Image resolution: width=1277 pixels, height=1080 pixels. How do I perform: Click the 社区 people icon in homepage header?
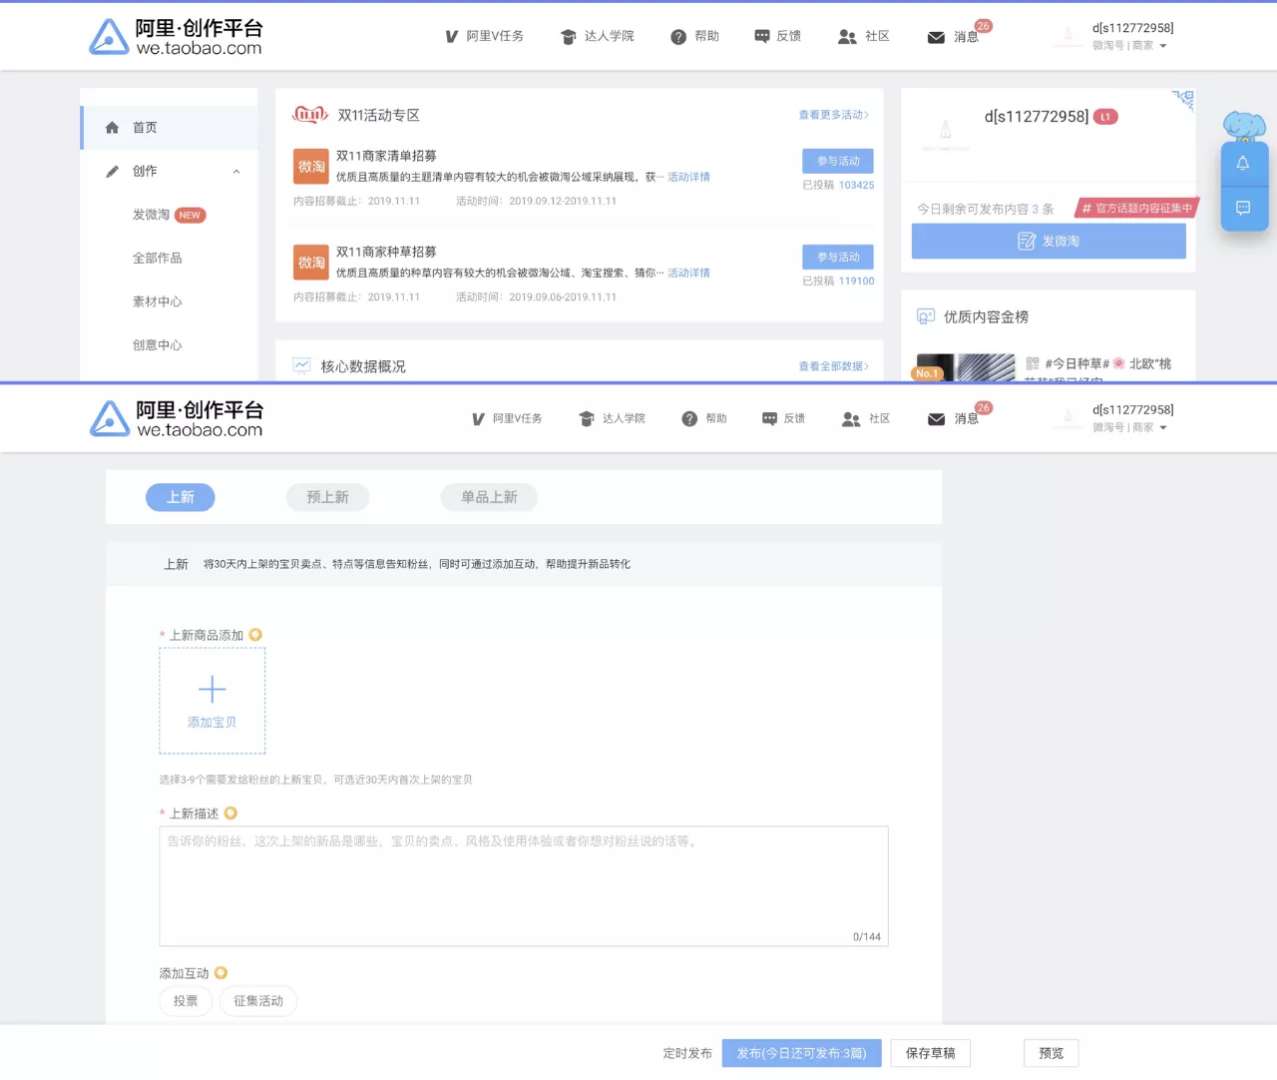point(847,37)
